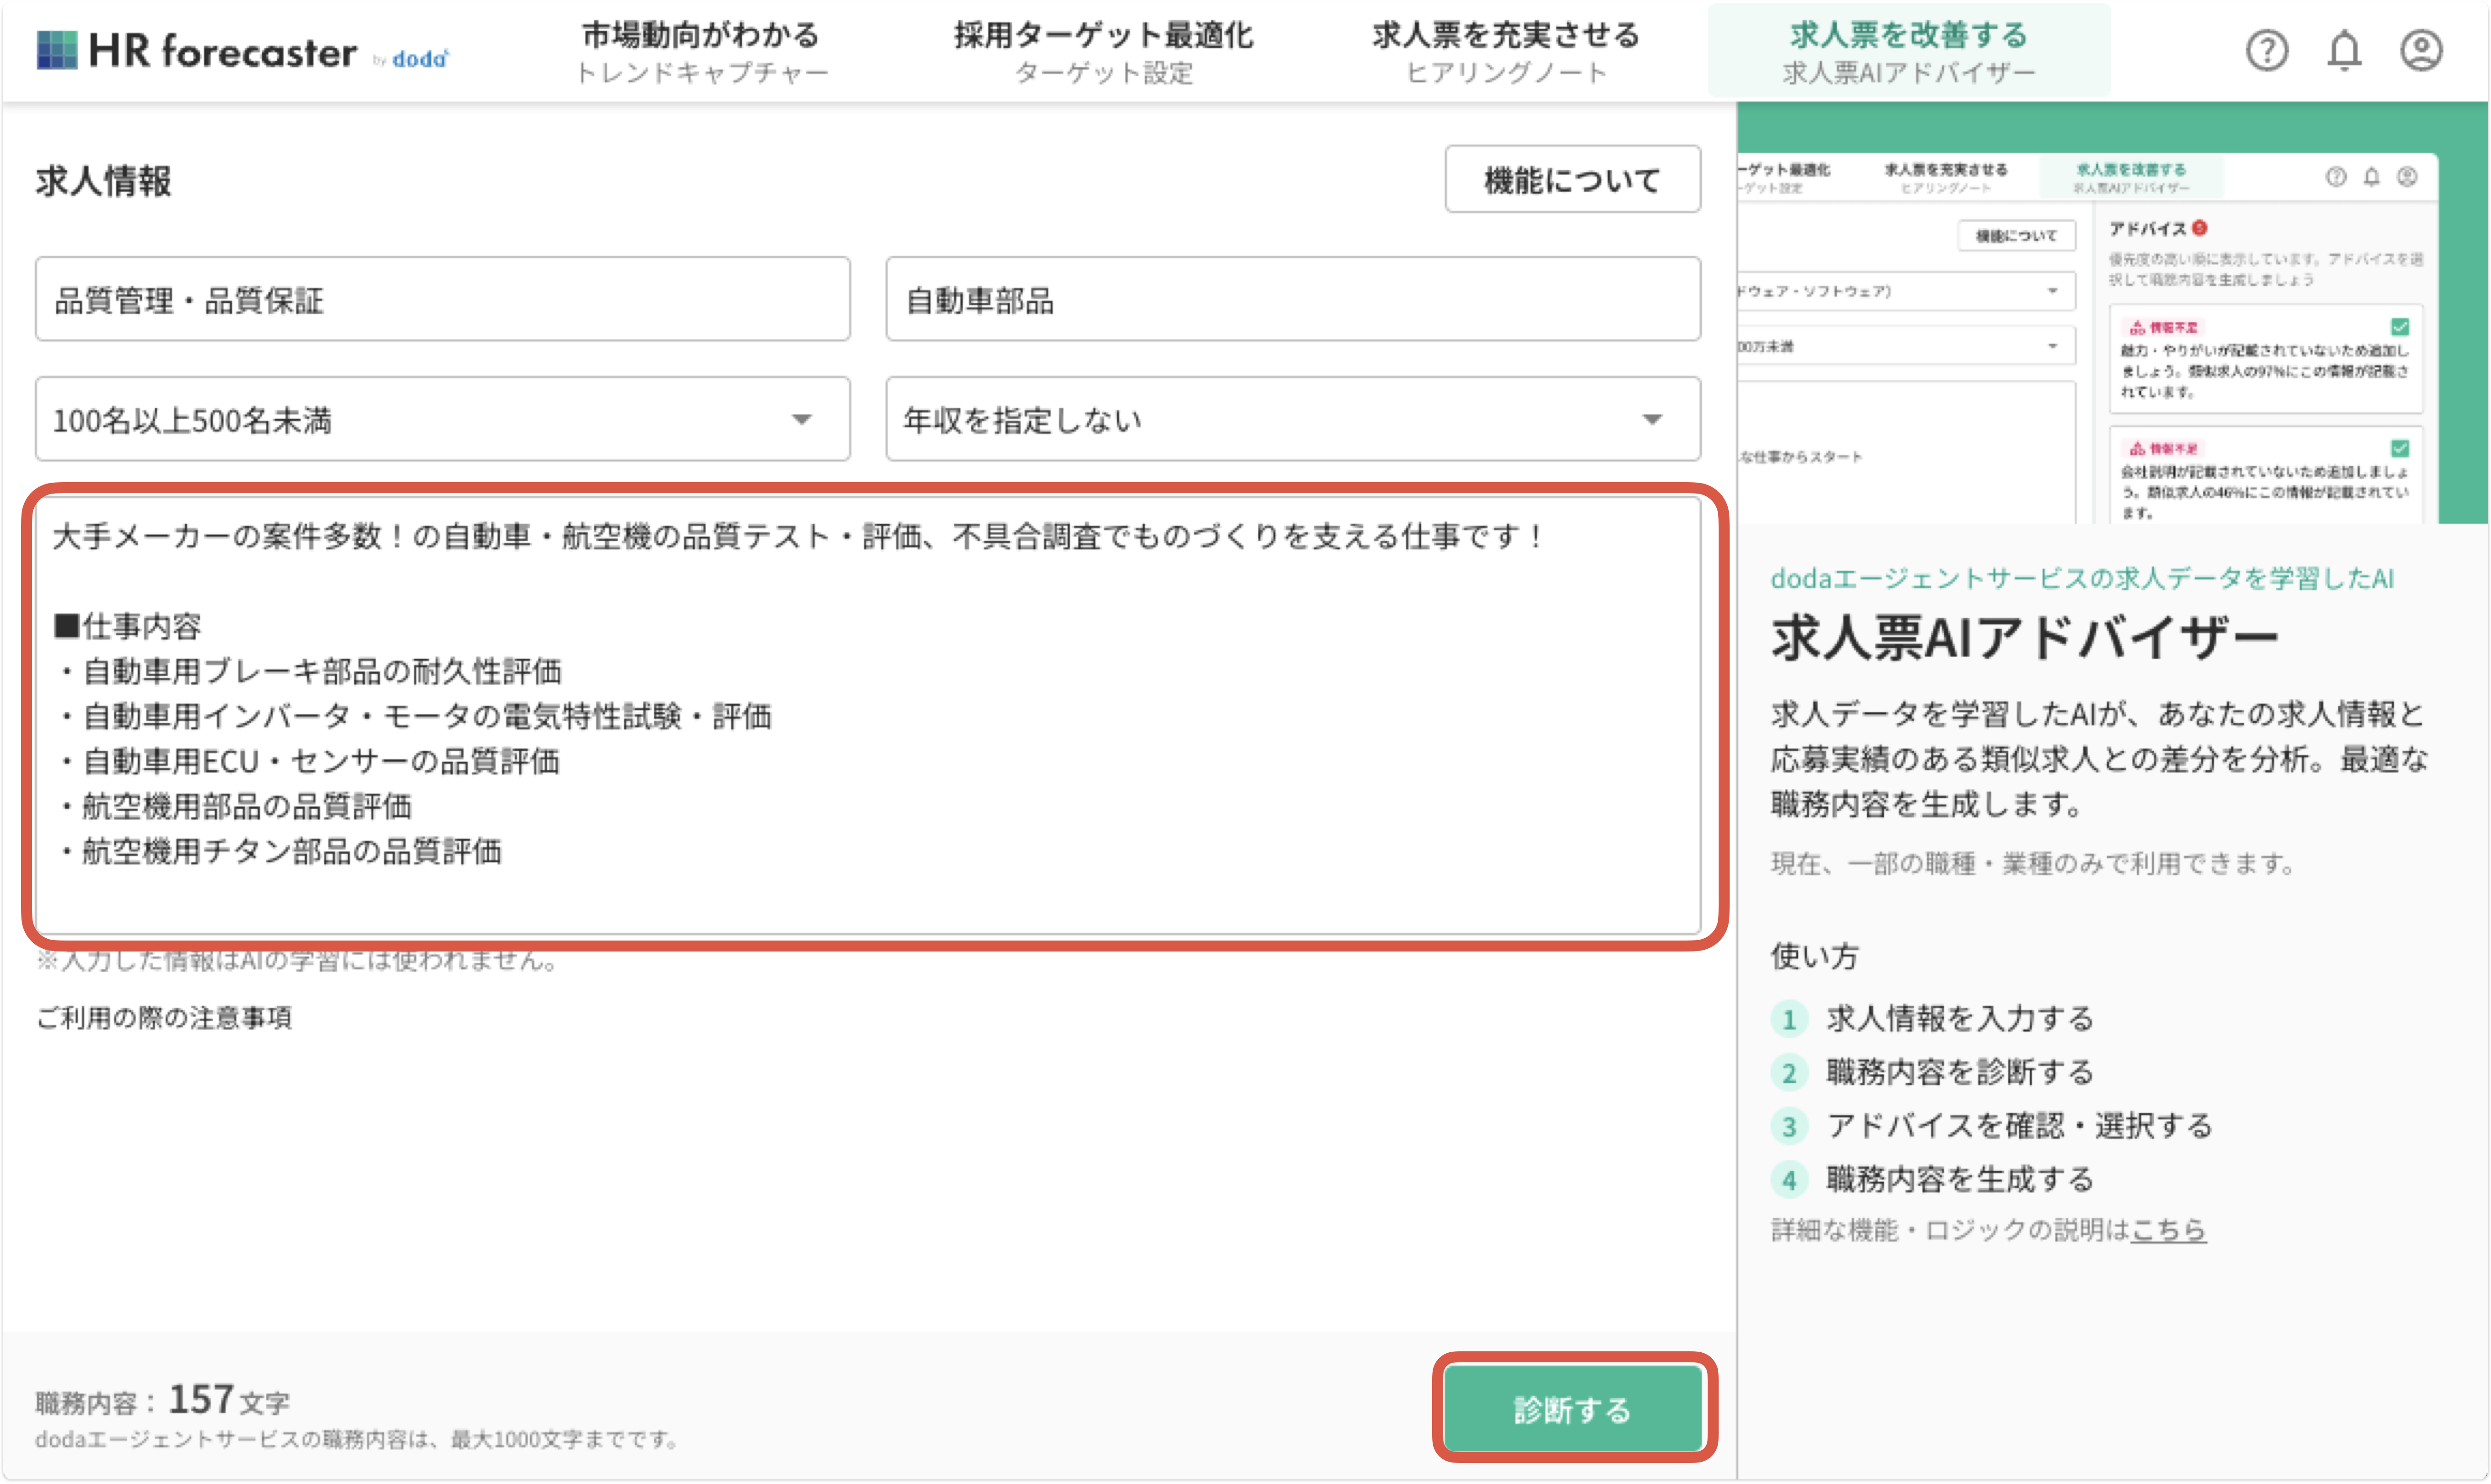The height and width of the screenshot is (1484, 2491).
Task: Open the user account profile icon
Action: tap(2421, 51)
